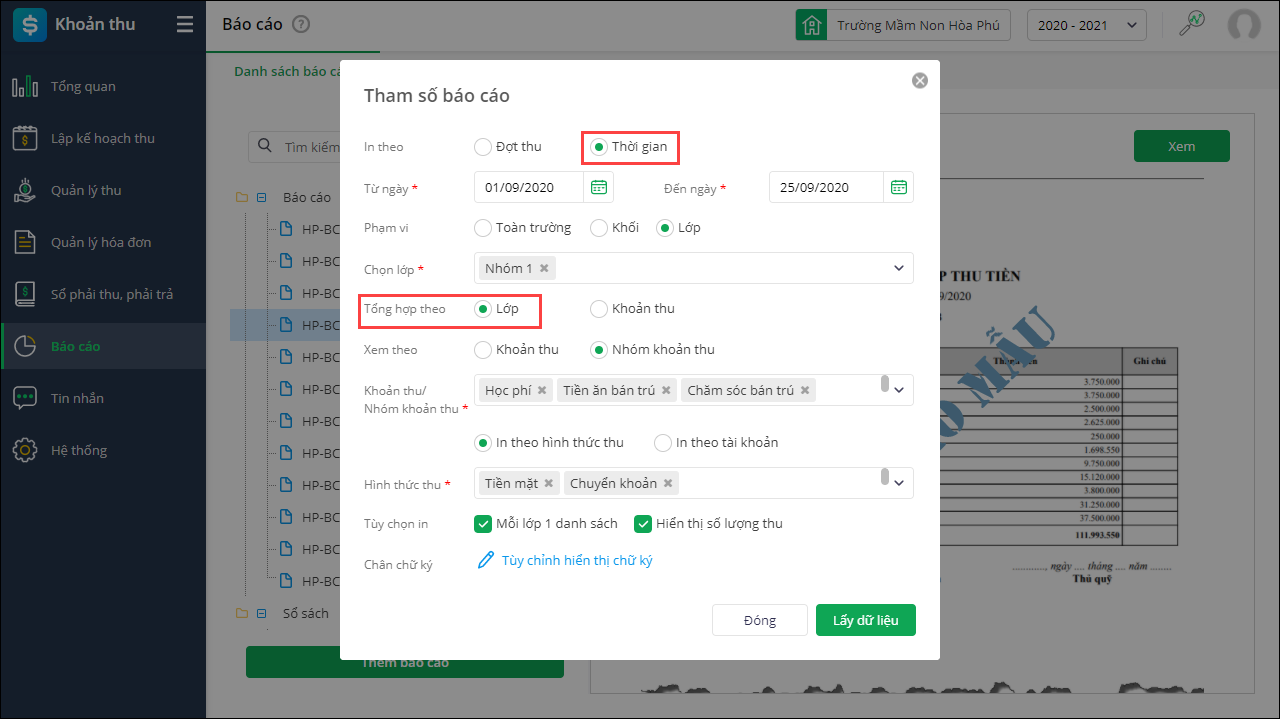Remove the Chăm sóc bán trú tag
The image size is (1280, 719).
tap(805, 390)
